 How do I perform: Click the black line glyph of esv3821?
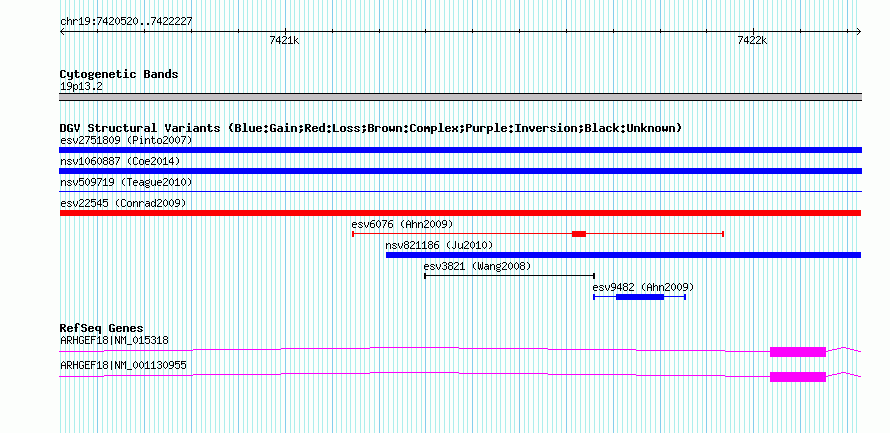pos(509,276)
